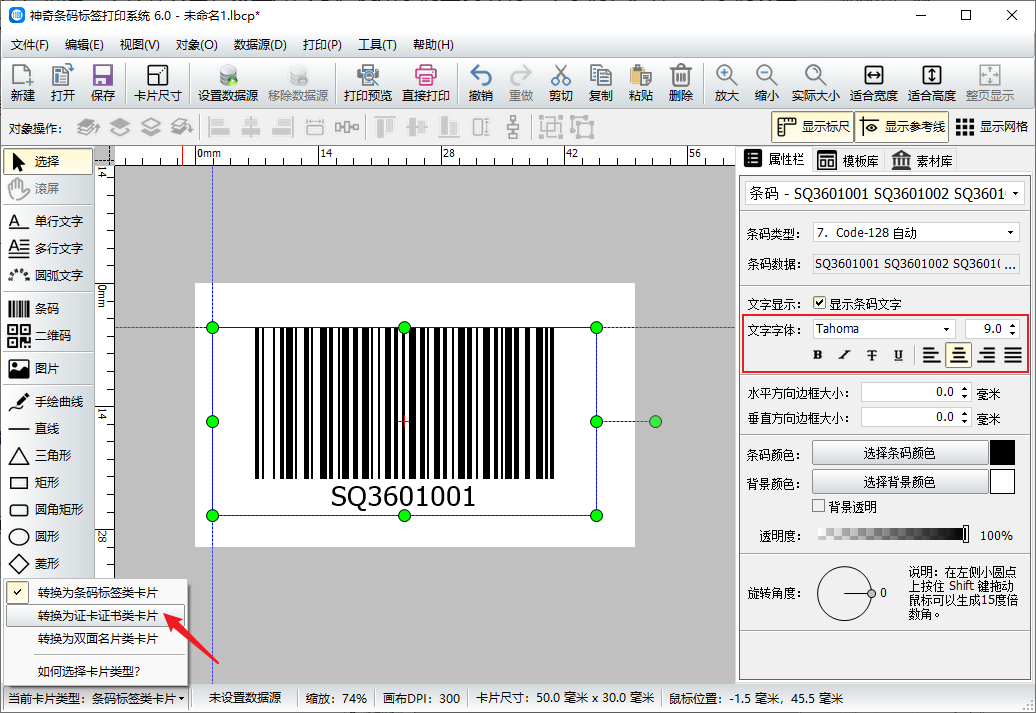
Task: Enable 背景透明 transparent background checkbox
Action: tap(819, 506)
